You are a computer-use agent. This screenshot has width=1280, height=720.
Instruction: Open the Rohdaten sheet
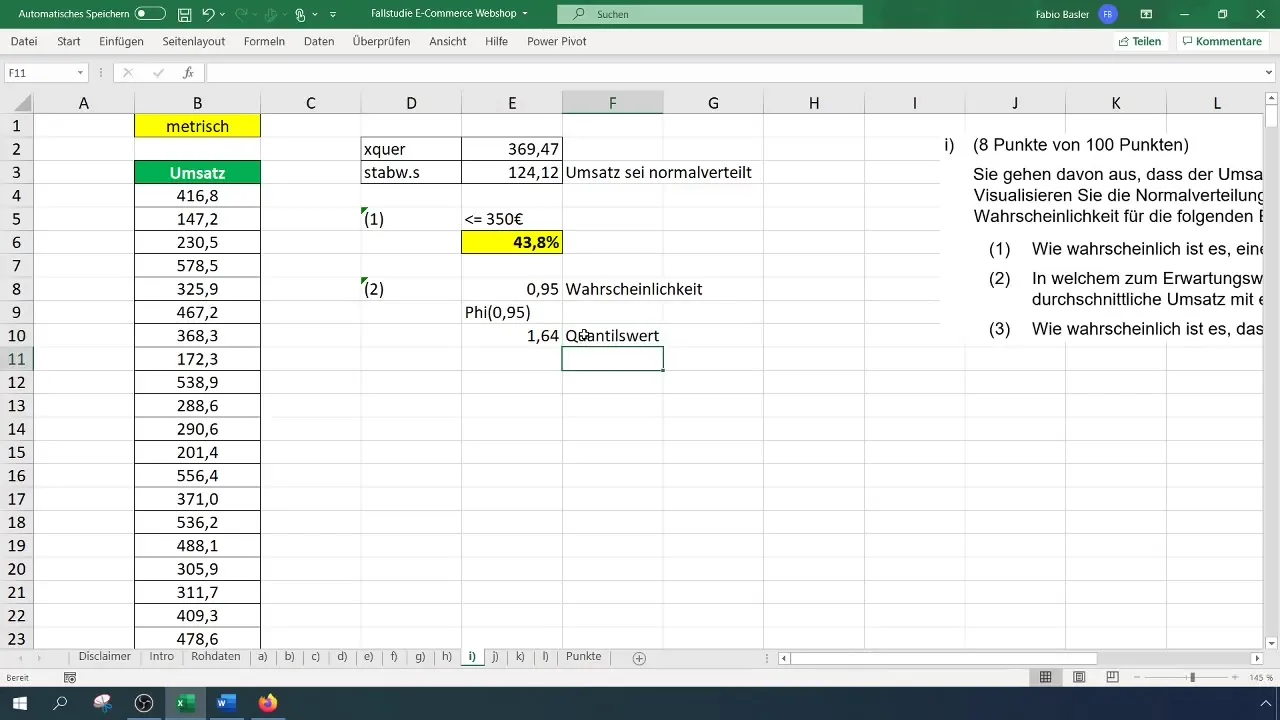point(215,657)
